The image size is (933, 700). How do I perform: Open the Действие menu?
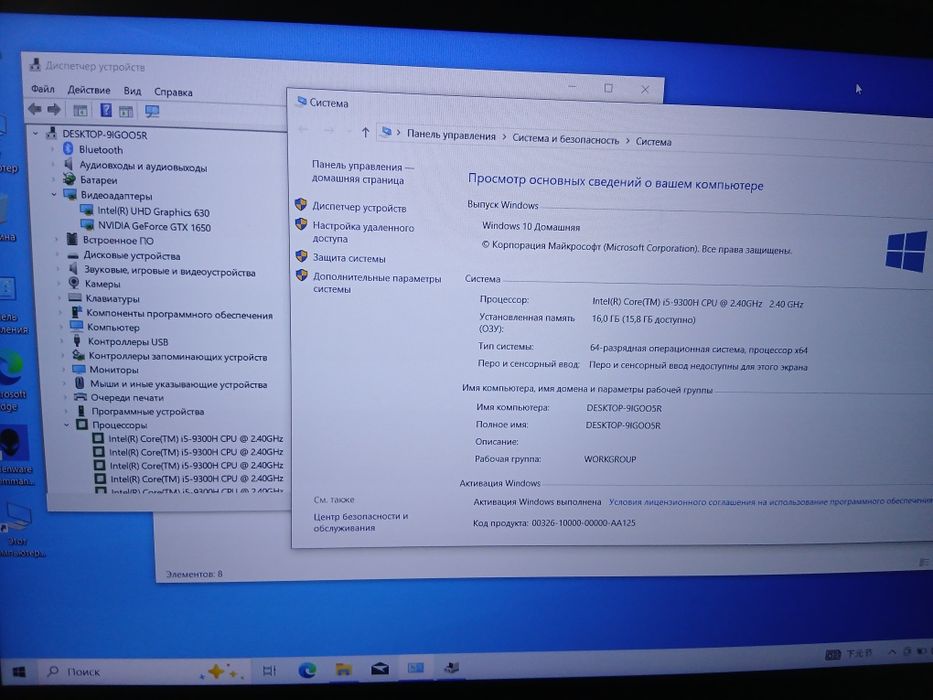(89, 90)
